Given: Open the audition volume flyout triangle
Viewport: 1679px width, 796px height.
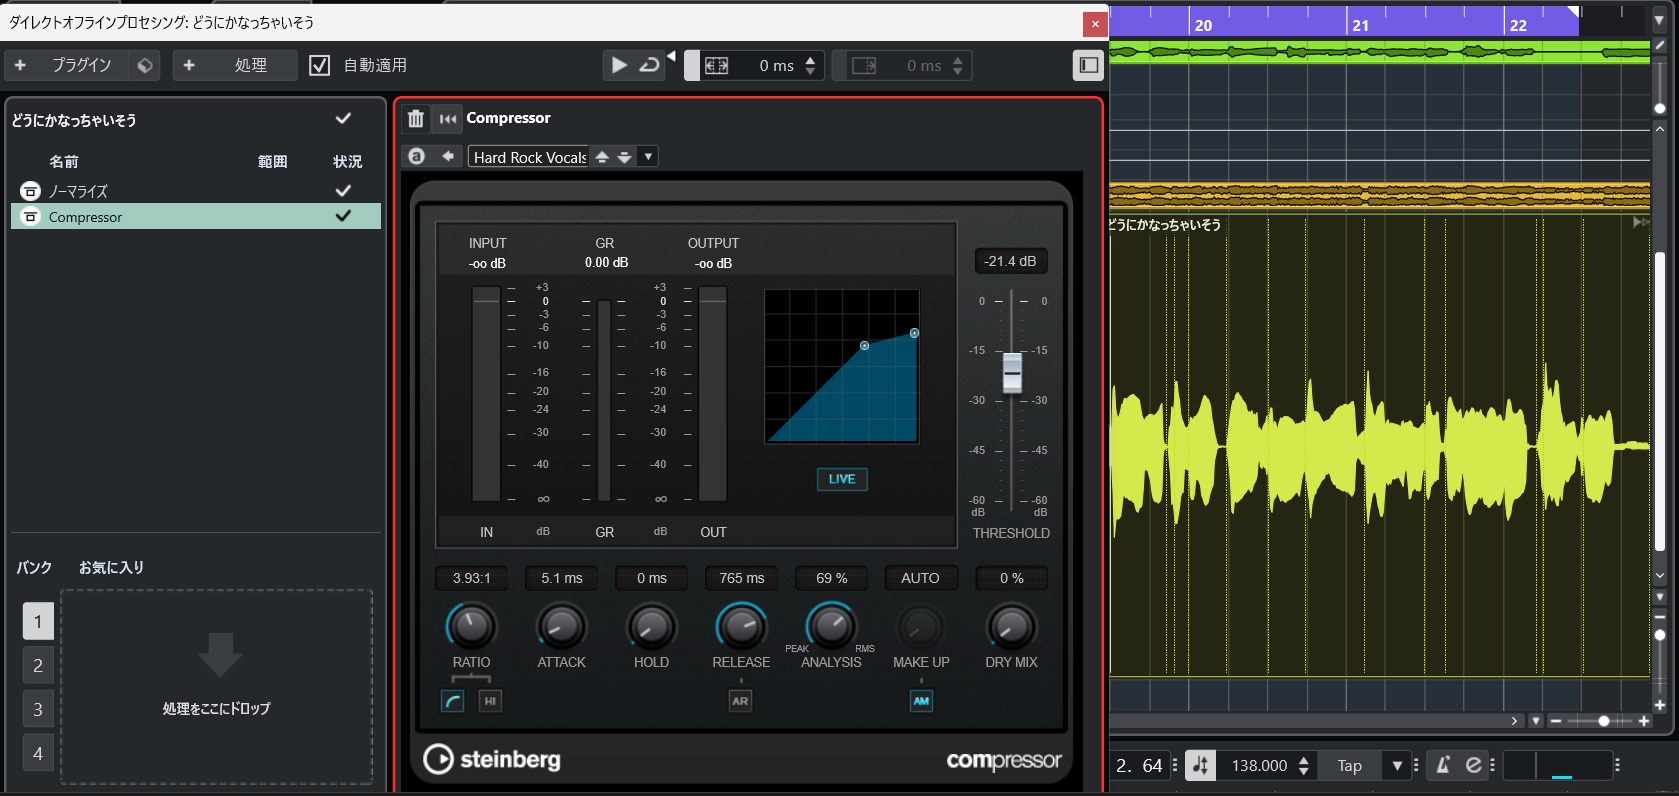Looking at the screenshot, I should pos(671,55).
